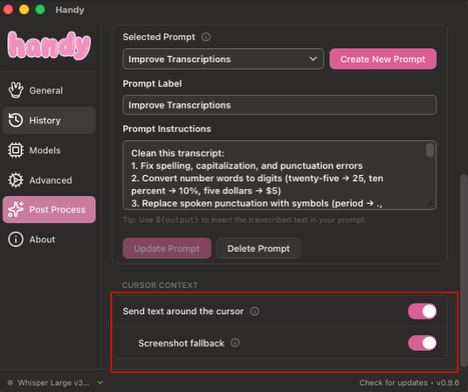This screenshot has width=468, height=392.
Task: Click the pink handy logo
Action: coord(49,45)
